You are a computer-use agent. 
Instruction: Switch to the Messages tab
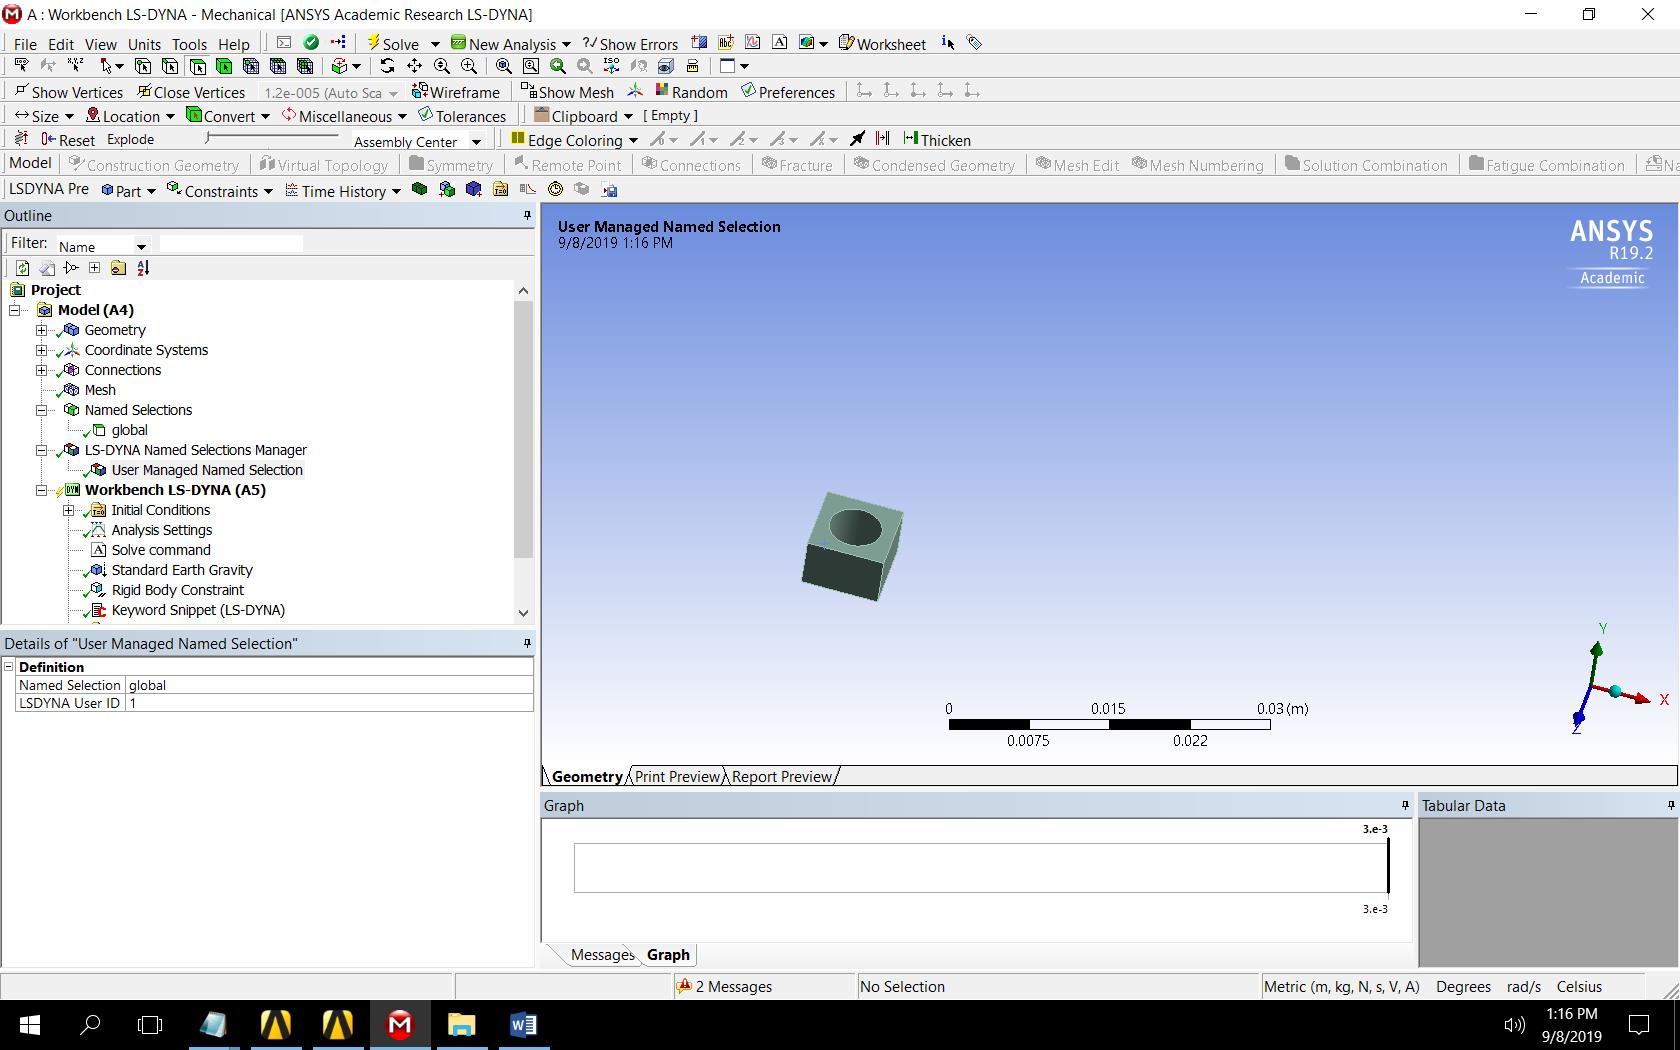(602, 955)
